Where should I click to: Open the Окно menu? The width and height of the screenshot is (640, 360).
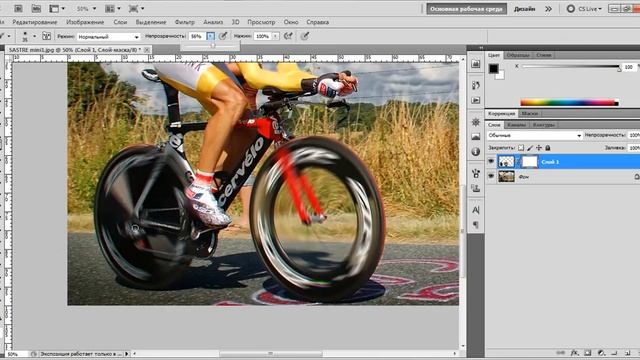[x=291, y=22]
